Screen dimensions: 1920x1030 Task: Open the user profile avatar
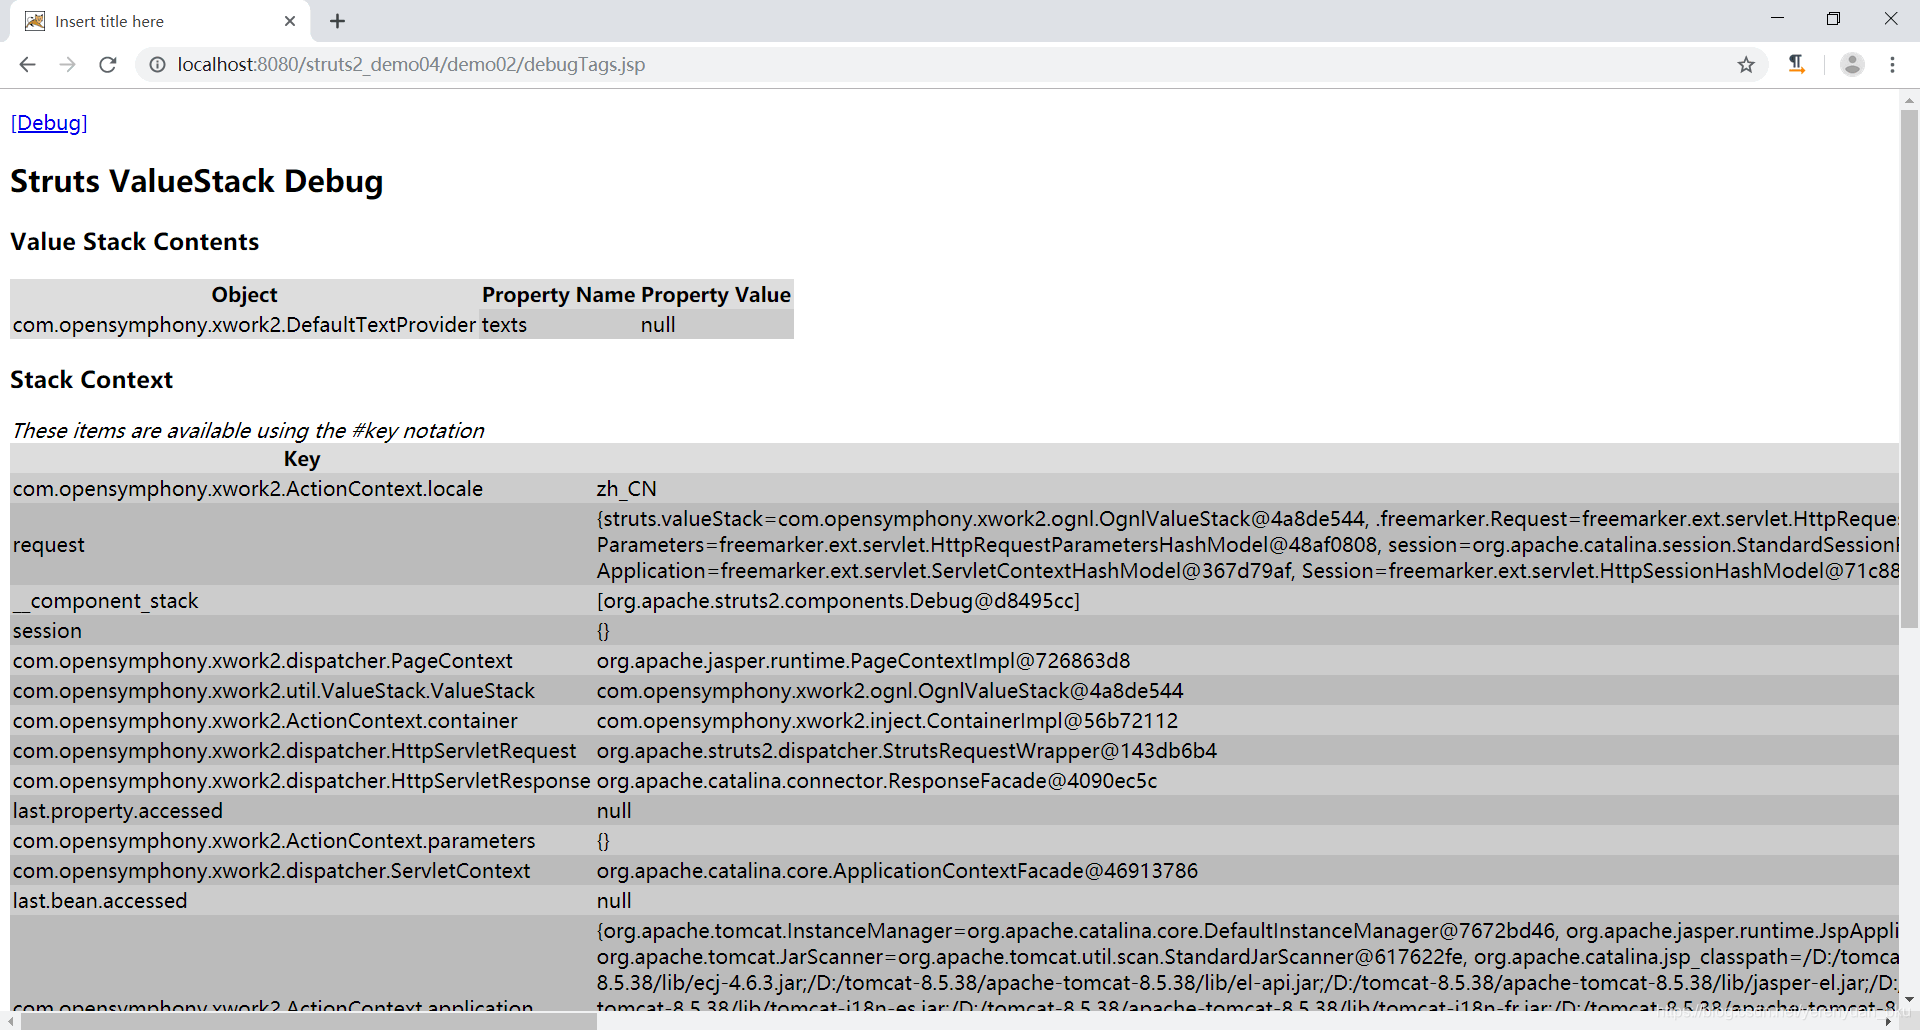coord(1852,64)
